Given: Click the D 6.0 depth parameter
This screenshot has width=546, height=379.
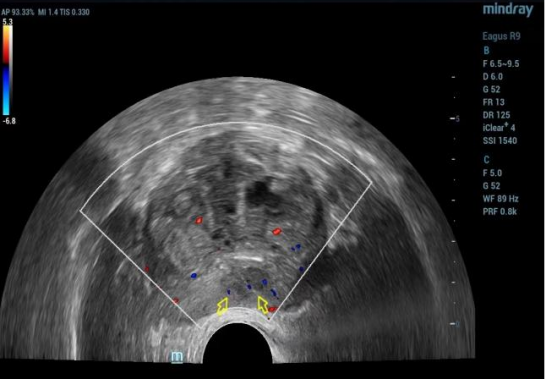Looking at the screenshot, I should (x=493, y=77).
